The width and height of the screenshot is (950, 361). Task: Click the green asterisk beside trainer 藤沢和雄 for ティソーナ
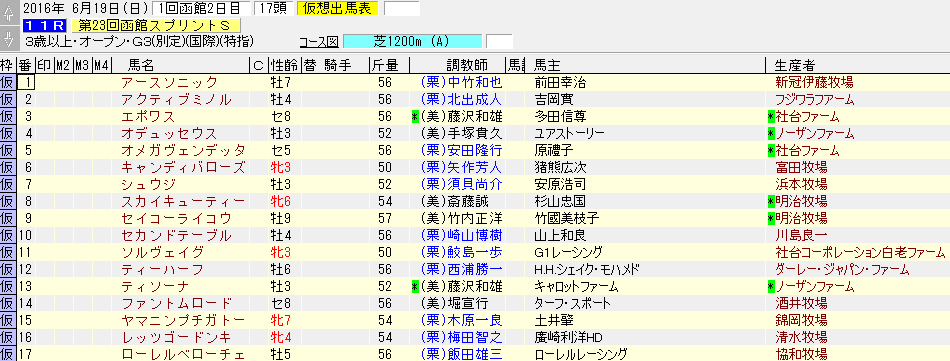point(415,286)
